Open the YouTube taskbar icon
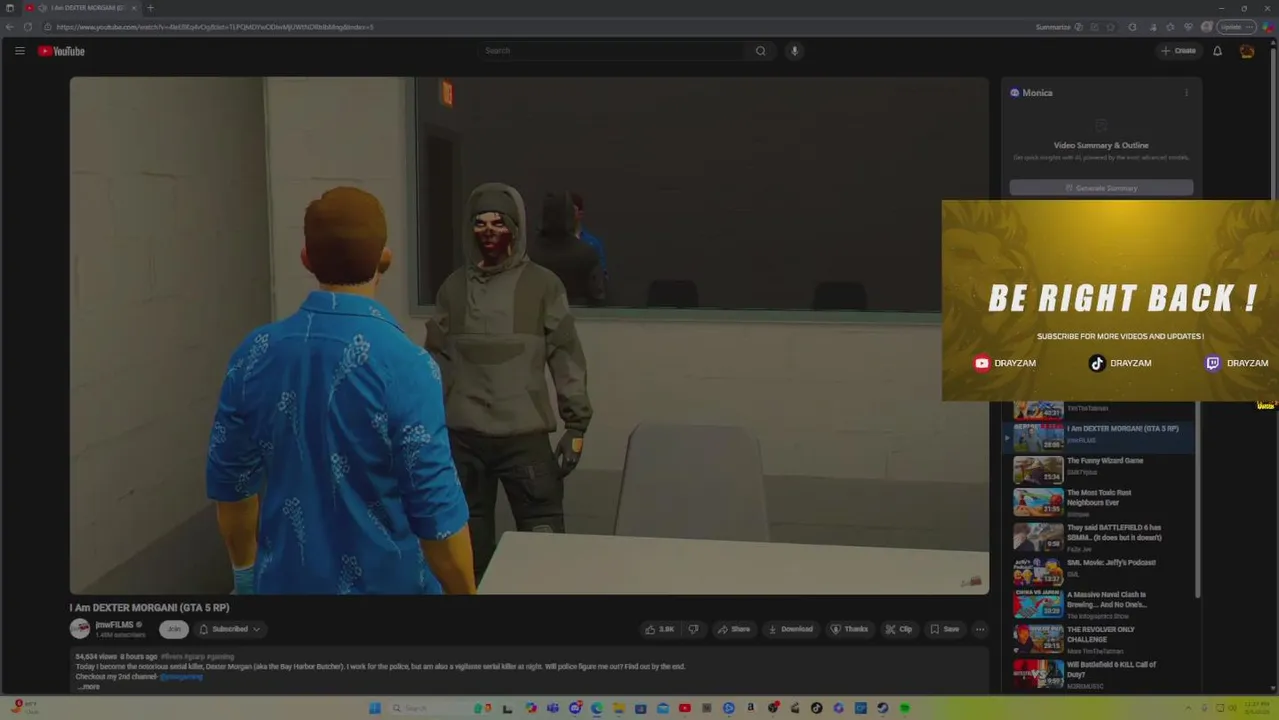This screenshot has height=720, width=1279. pyautogui.click(x=685, y=708)
